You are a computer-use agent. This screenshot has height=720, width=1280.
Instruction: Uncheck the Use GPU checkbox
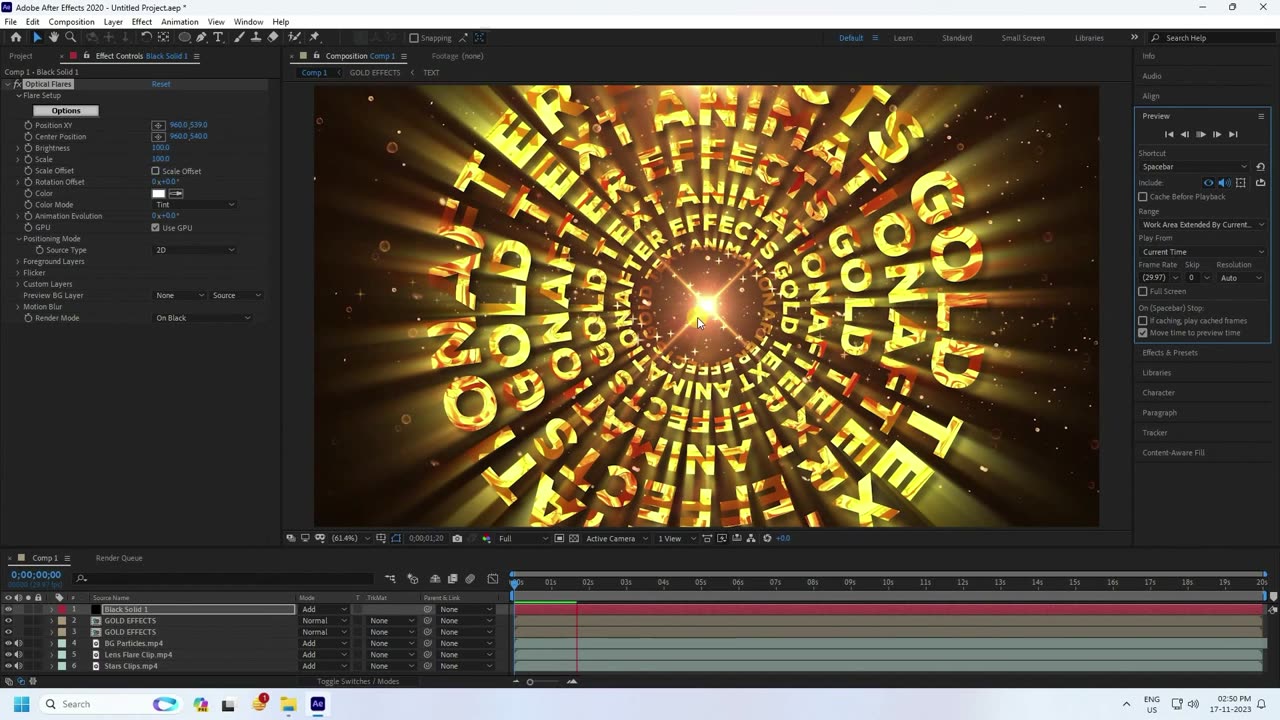155,228
